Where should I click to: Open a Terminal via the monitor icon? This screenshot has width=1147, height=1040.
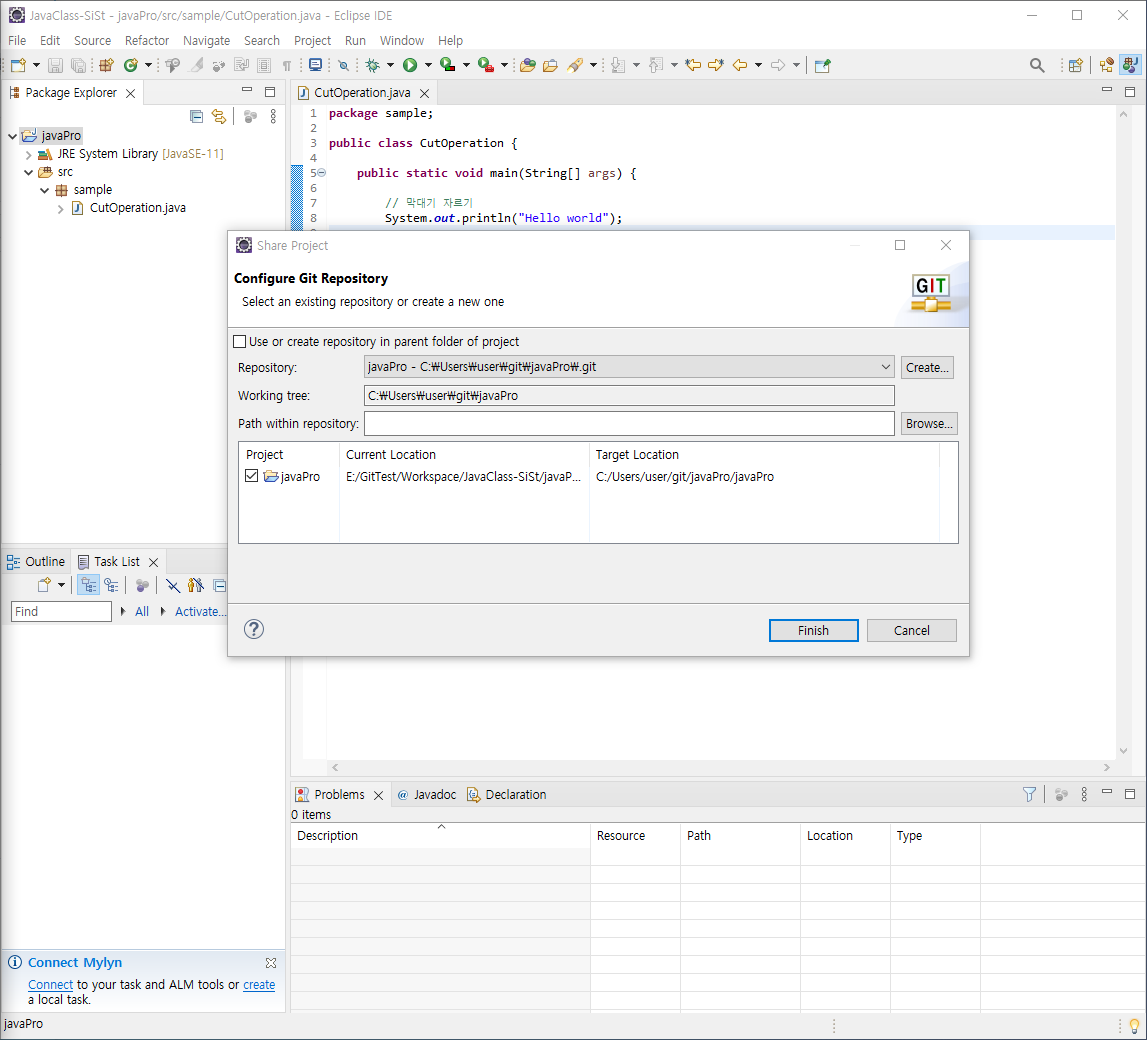click(x=315, y=65)
